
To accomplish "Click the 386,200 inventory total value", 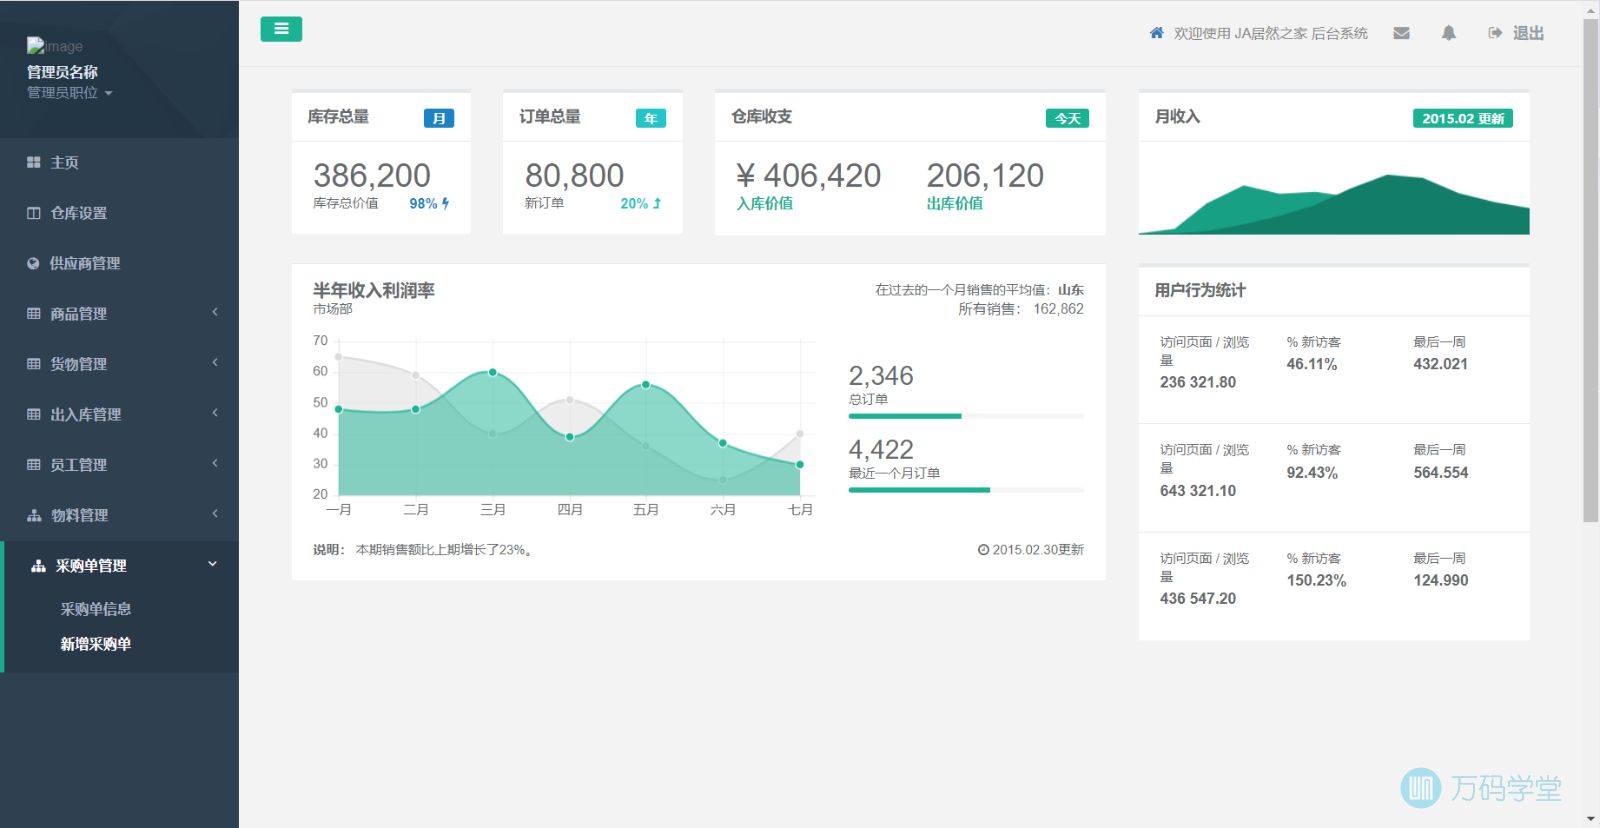I will click(372, 175).
